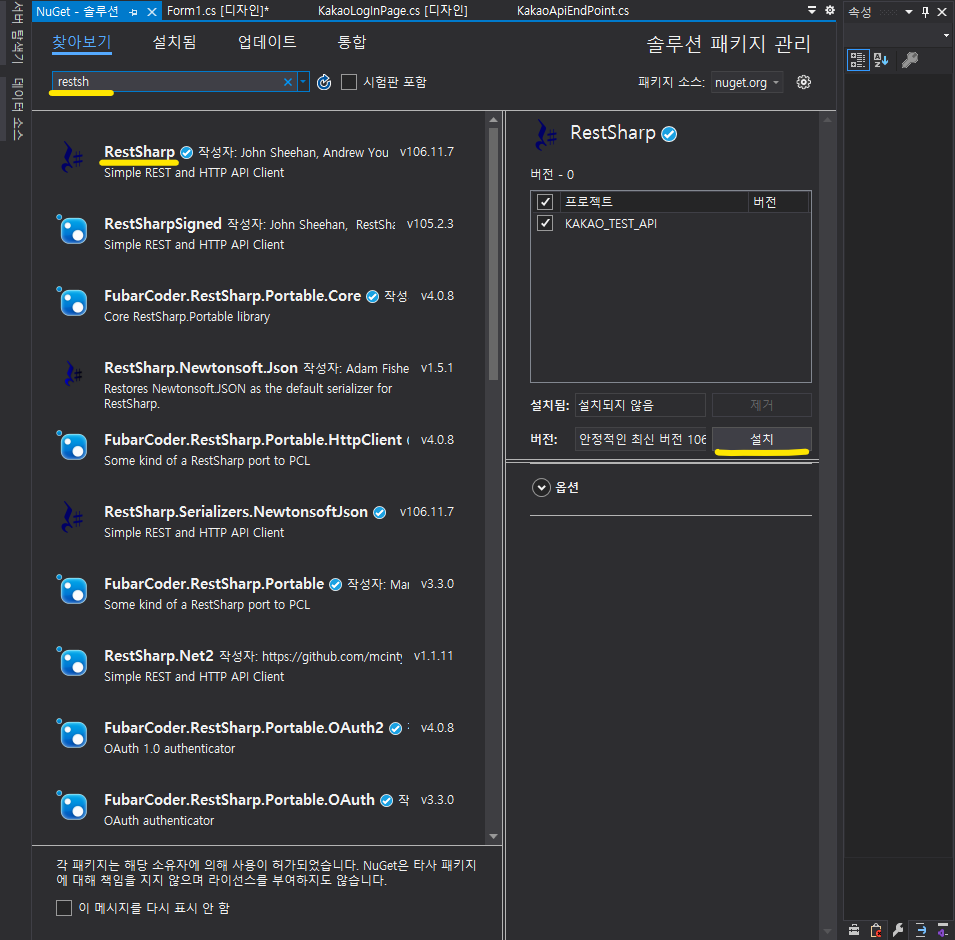This screenshot has width=955, height=940.
Task: Enable the 시험판 포함 prerelease checkbox
Action: point(349,82)
